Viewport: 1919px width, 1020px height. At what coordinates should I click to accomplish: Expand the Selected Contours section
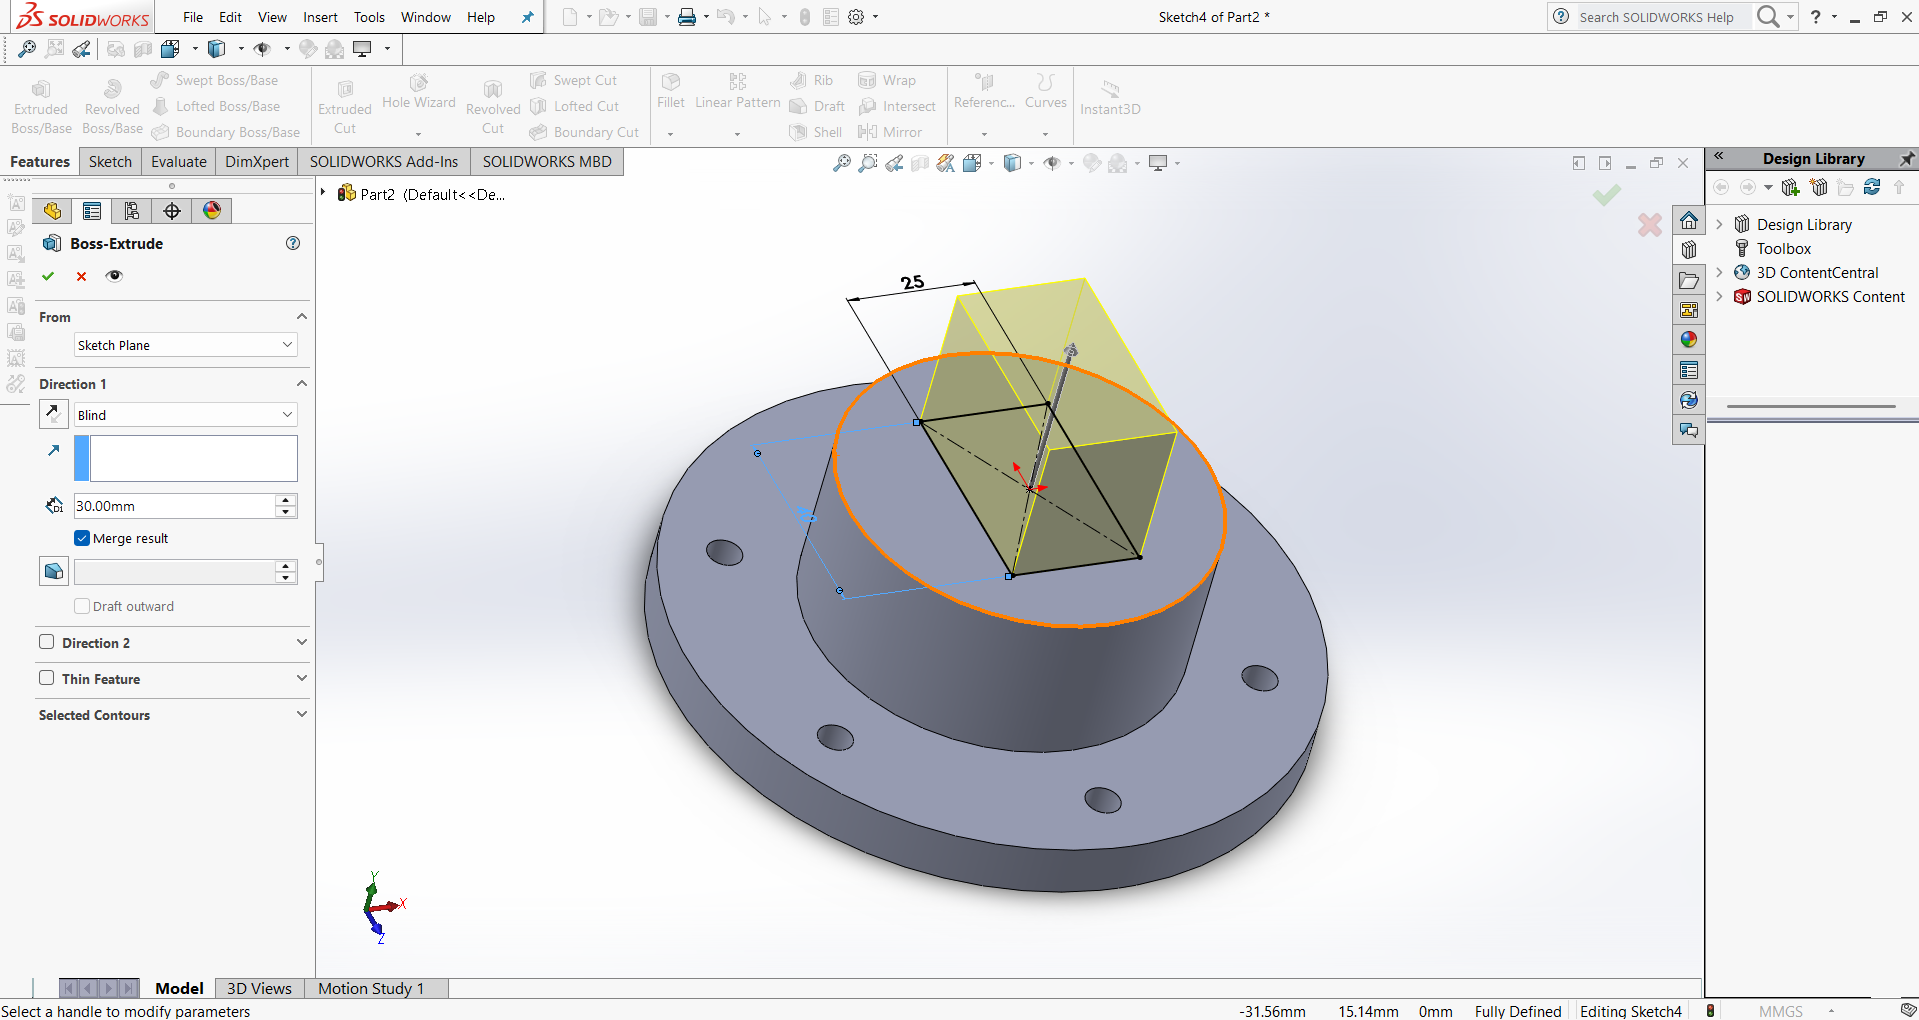301,714
